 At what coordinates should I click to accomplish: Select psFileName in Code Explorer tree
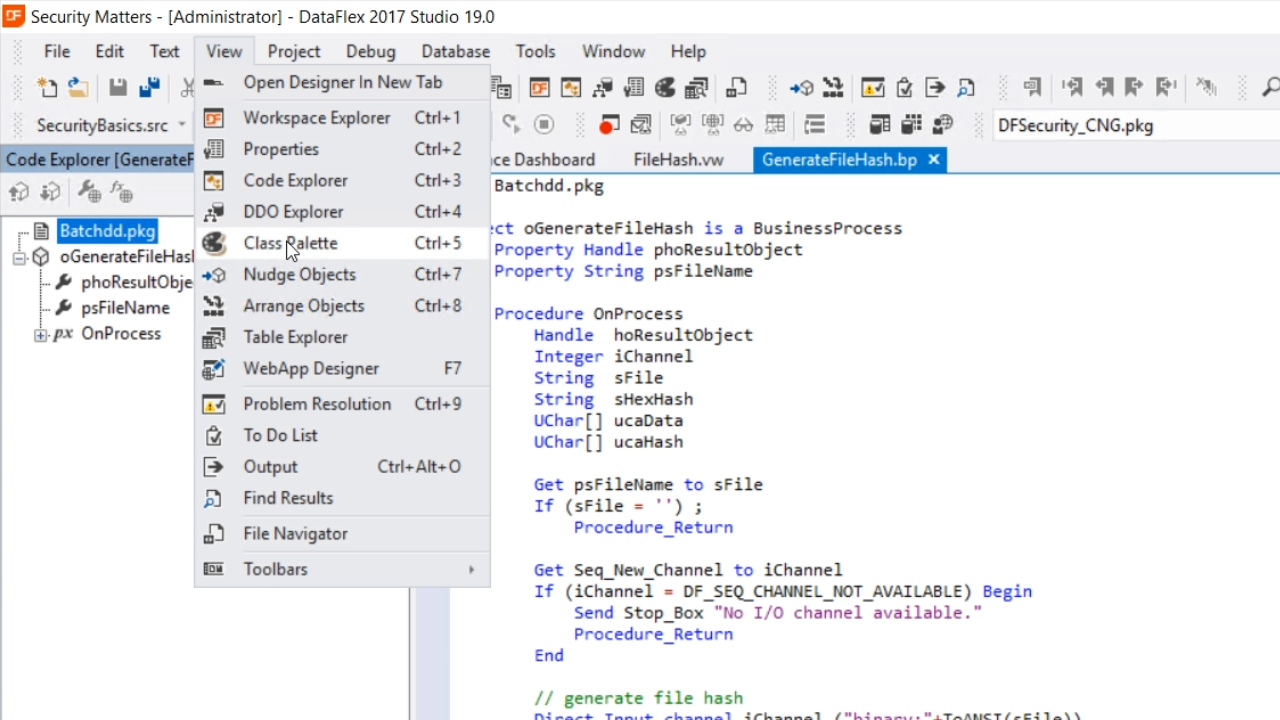coord(125,308)
